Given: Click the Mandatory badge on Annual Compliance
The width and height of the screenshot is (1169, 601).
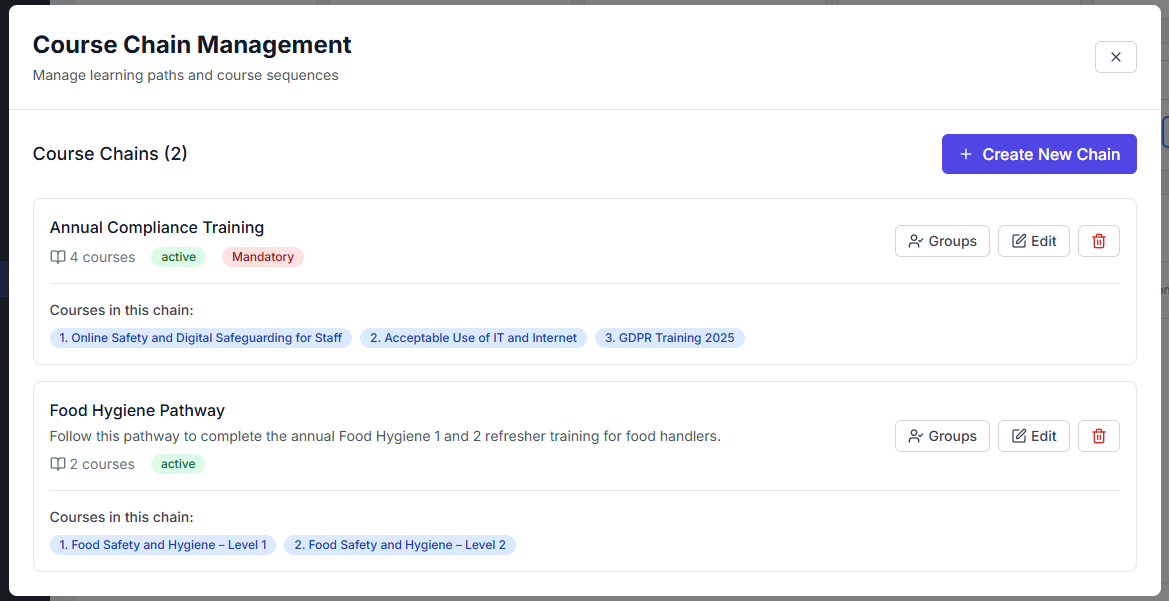Looking at the screenshot, I should pyautogui.click(x=263, y=257).
